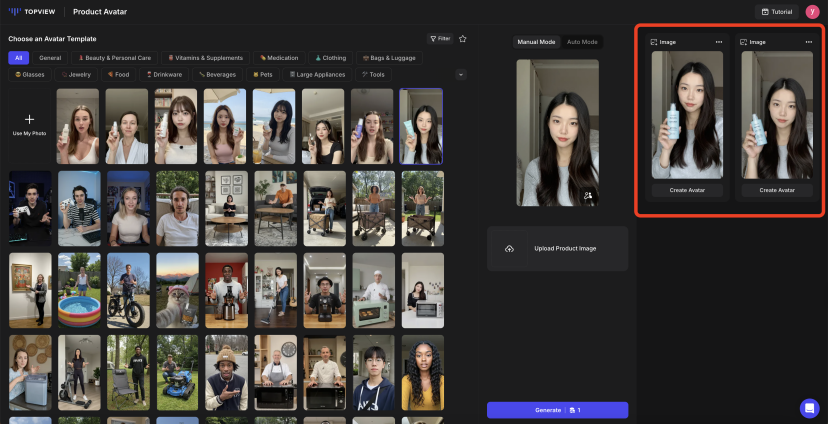Click Create Avatar under first image
828x424 pixels.
687,189
